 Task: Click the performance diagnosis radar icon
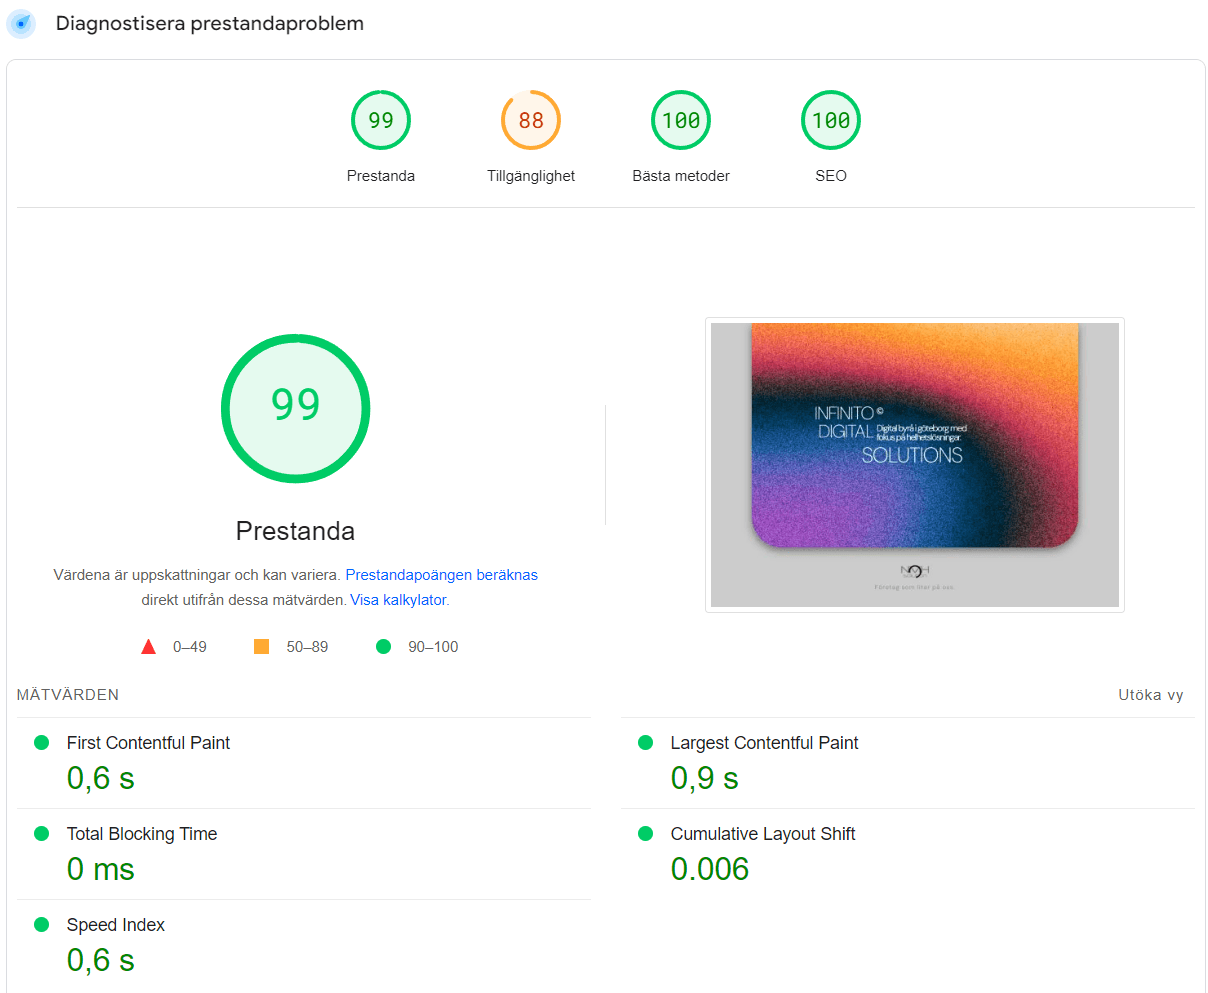pyautogui.click(x=21, y=23)
